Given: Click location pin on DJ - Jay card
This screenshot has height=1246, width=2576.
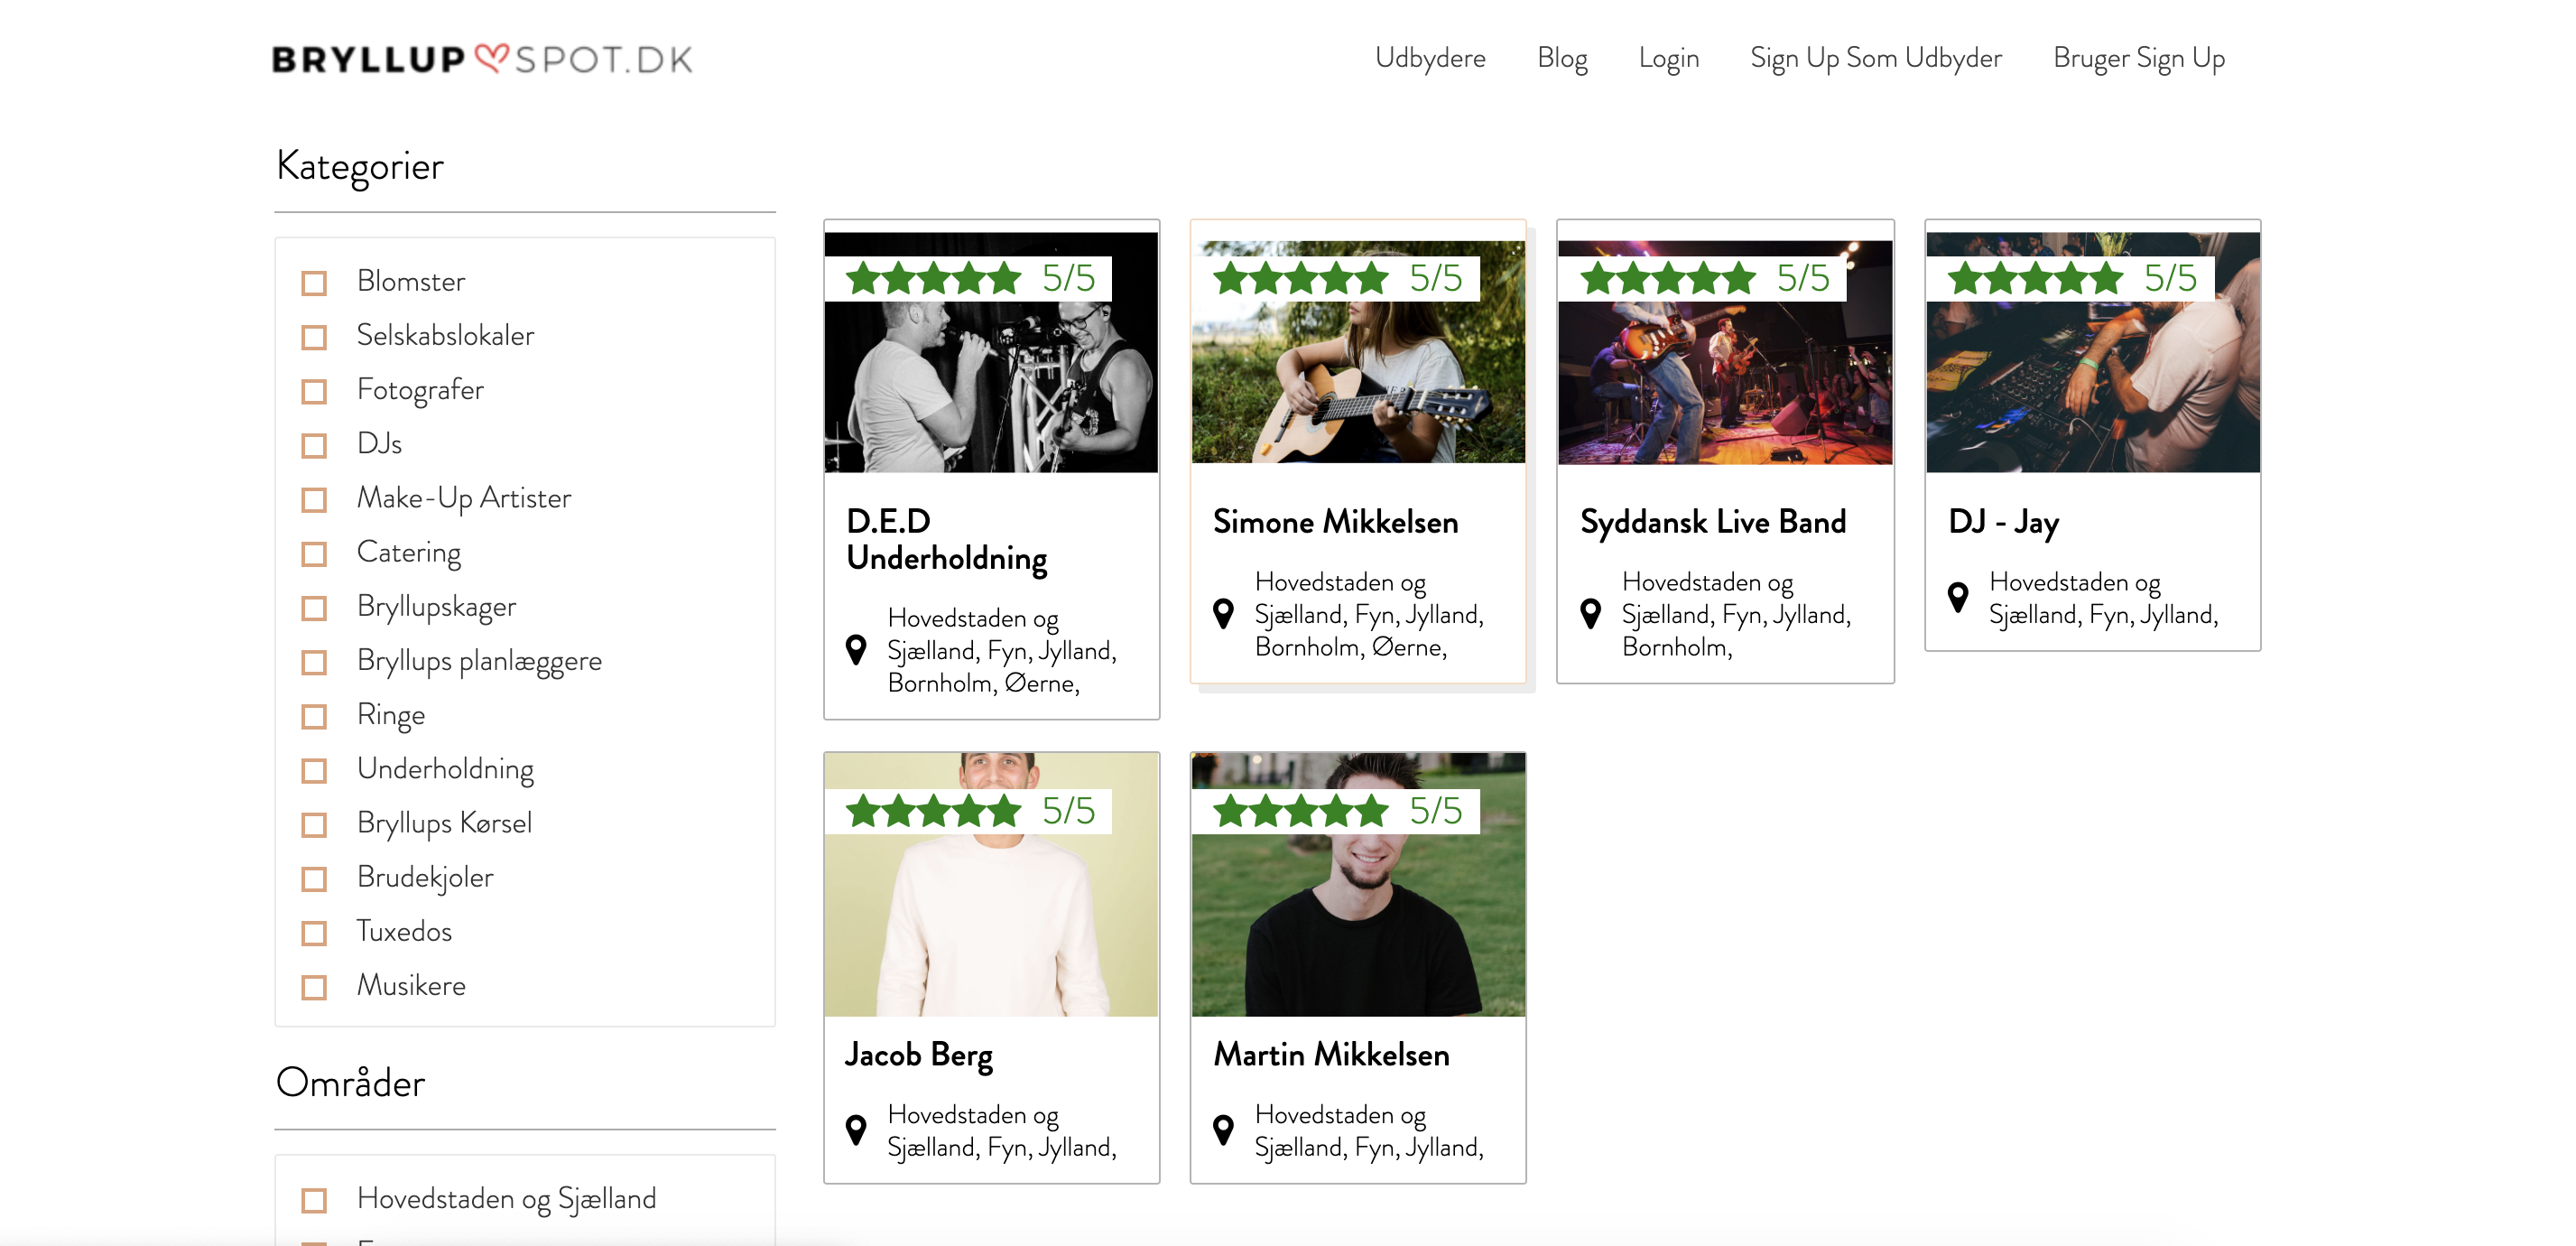Looking at the screenshot, I should click(x=1958, y=597).
